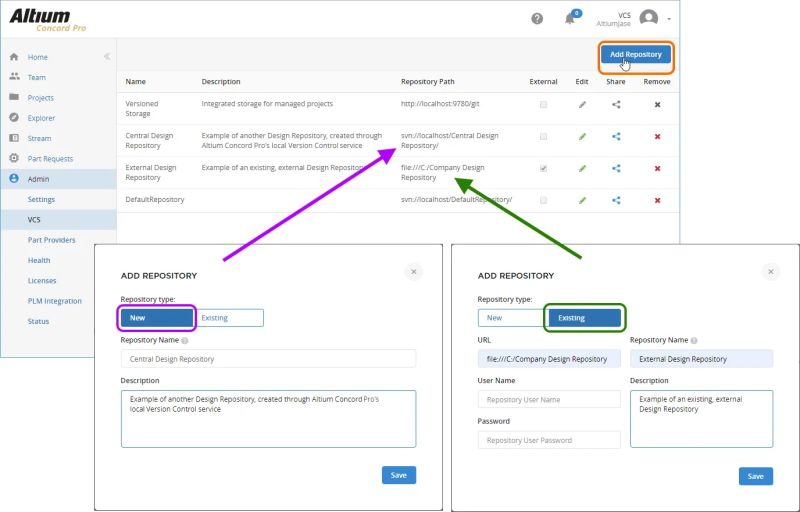Viewport: 800px width, 512px height.
Task: Remove DefaultRepository with the red X
Action: (x=657, y=200)
